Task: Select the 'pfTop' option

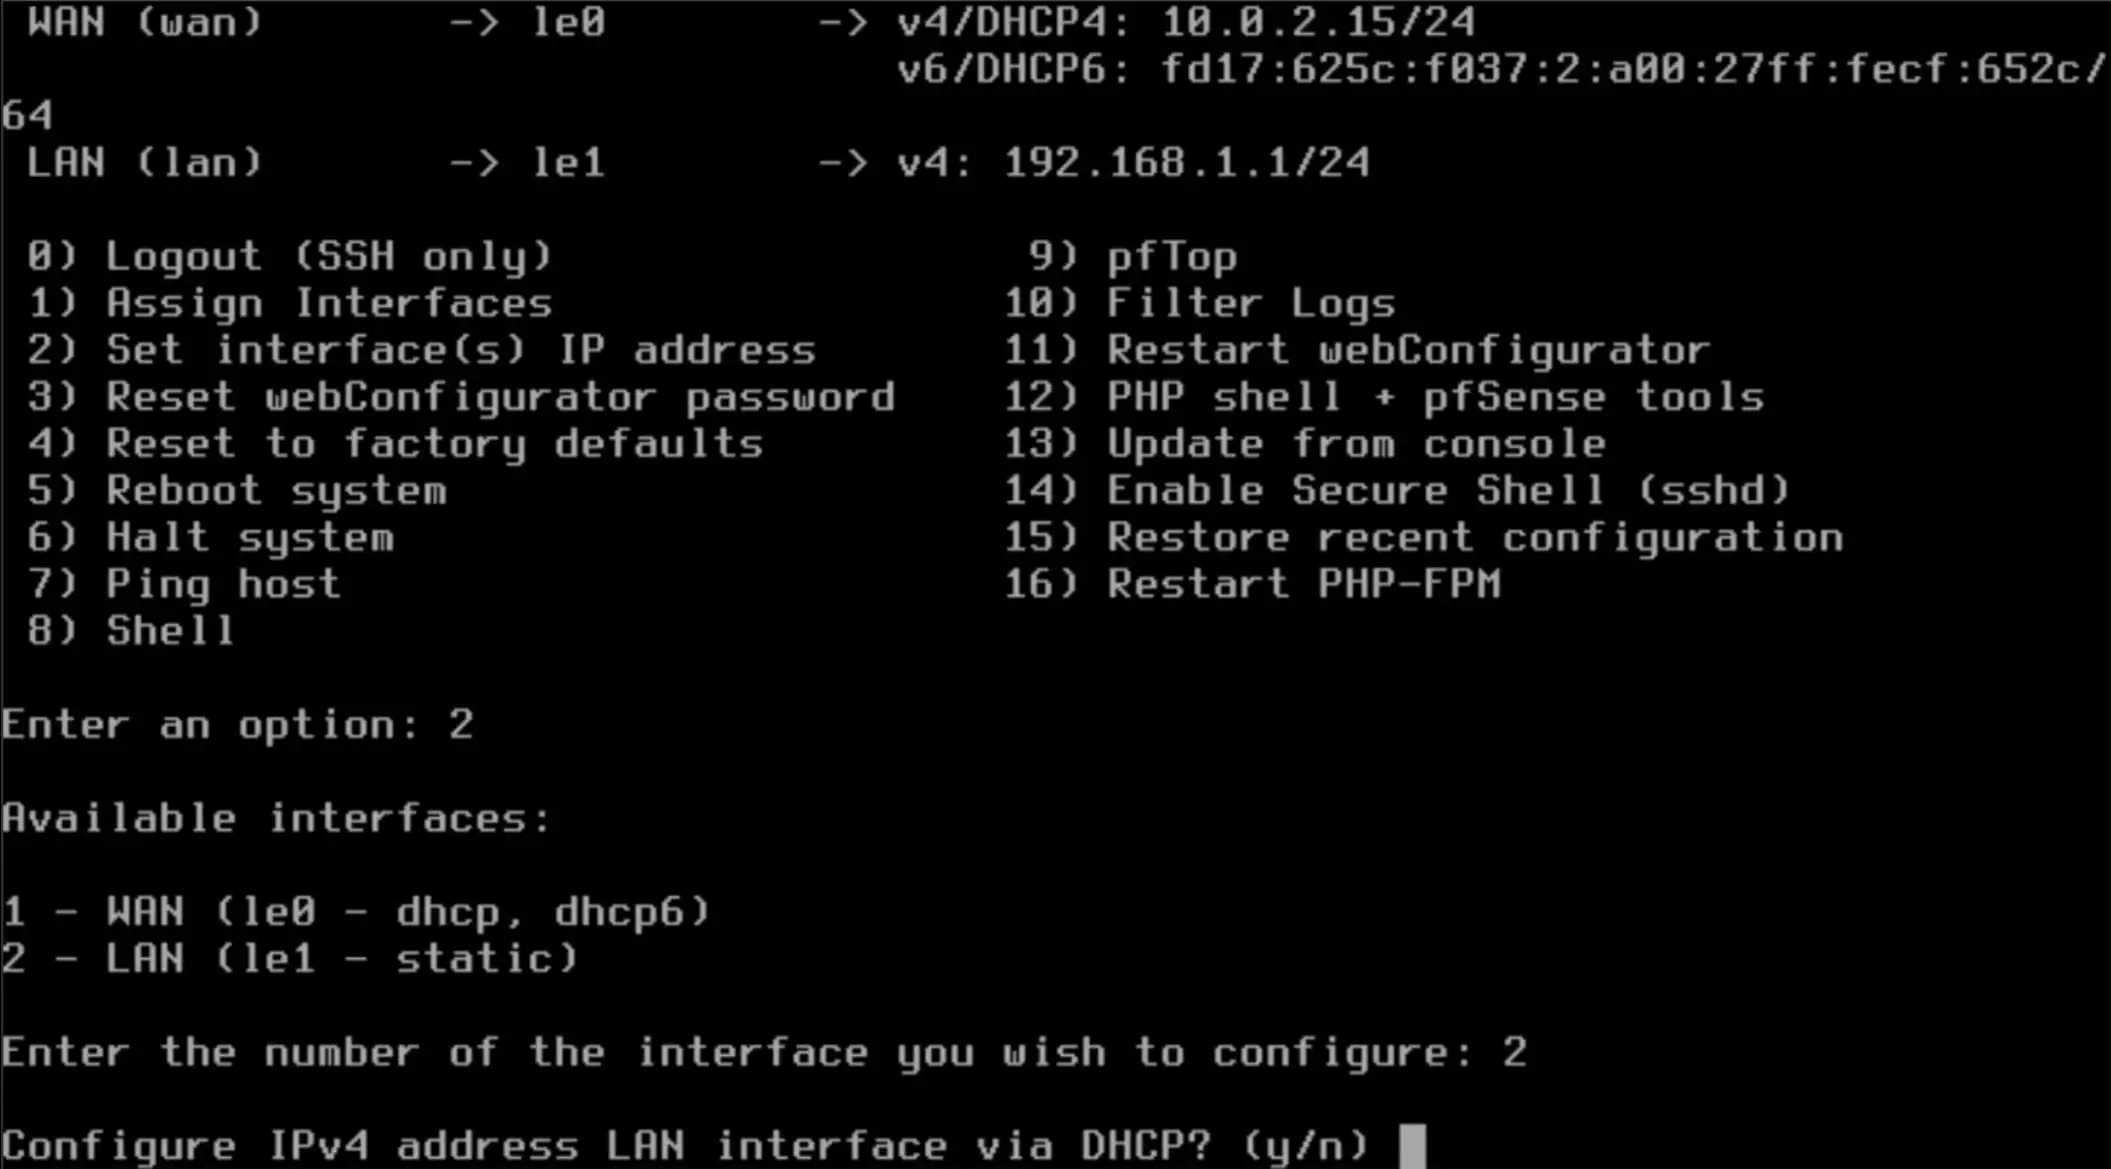Action: point(1171,257)
